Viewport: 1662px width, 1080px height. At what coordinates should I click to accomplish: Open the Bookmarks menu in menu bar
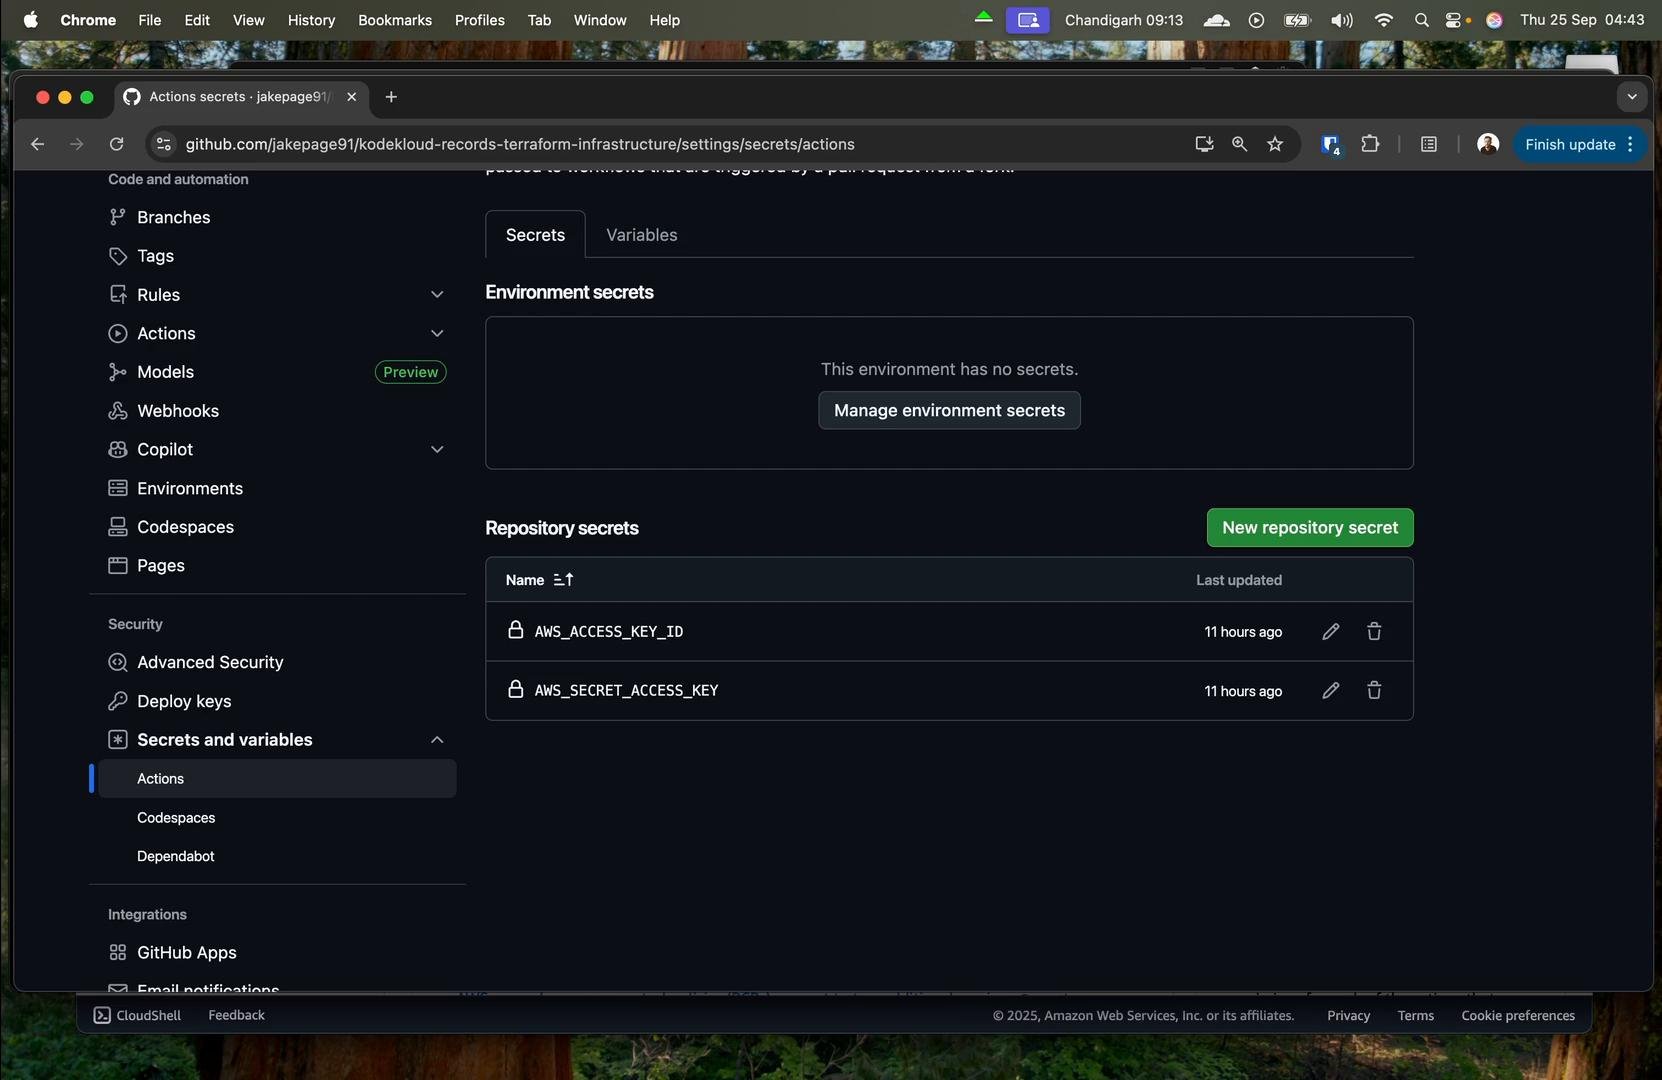click(x=395, y=20)
